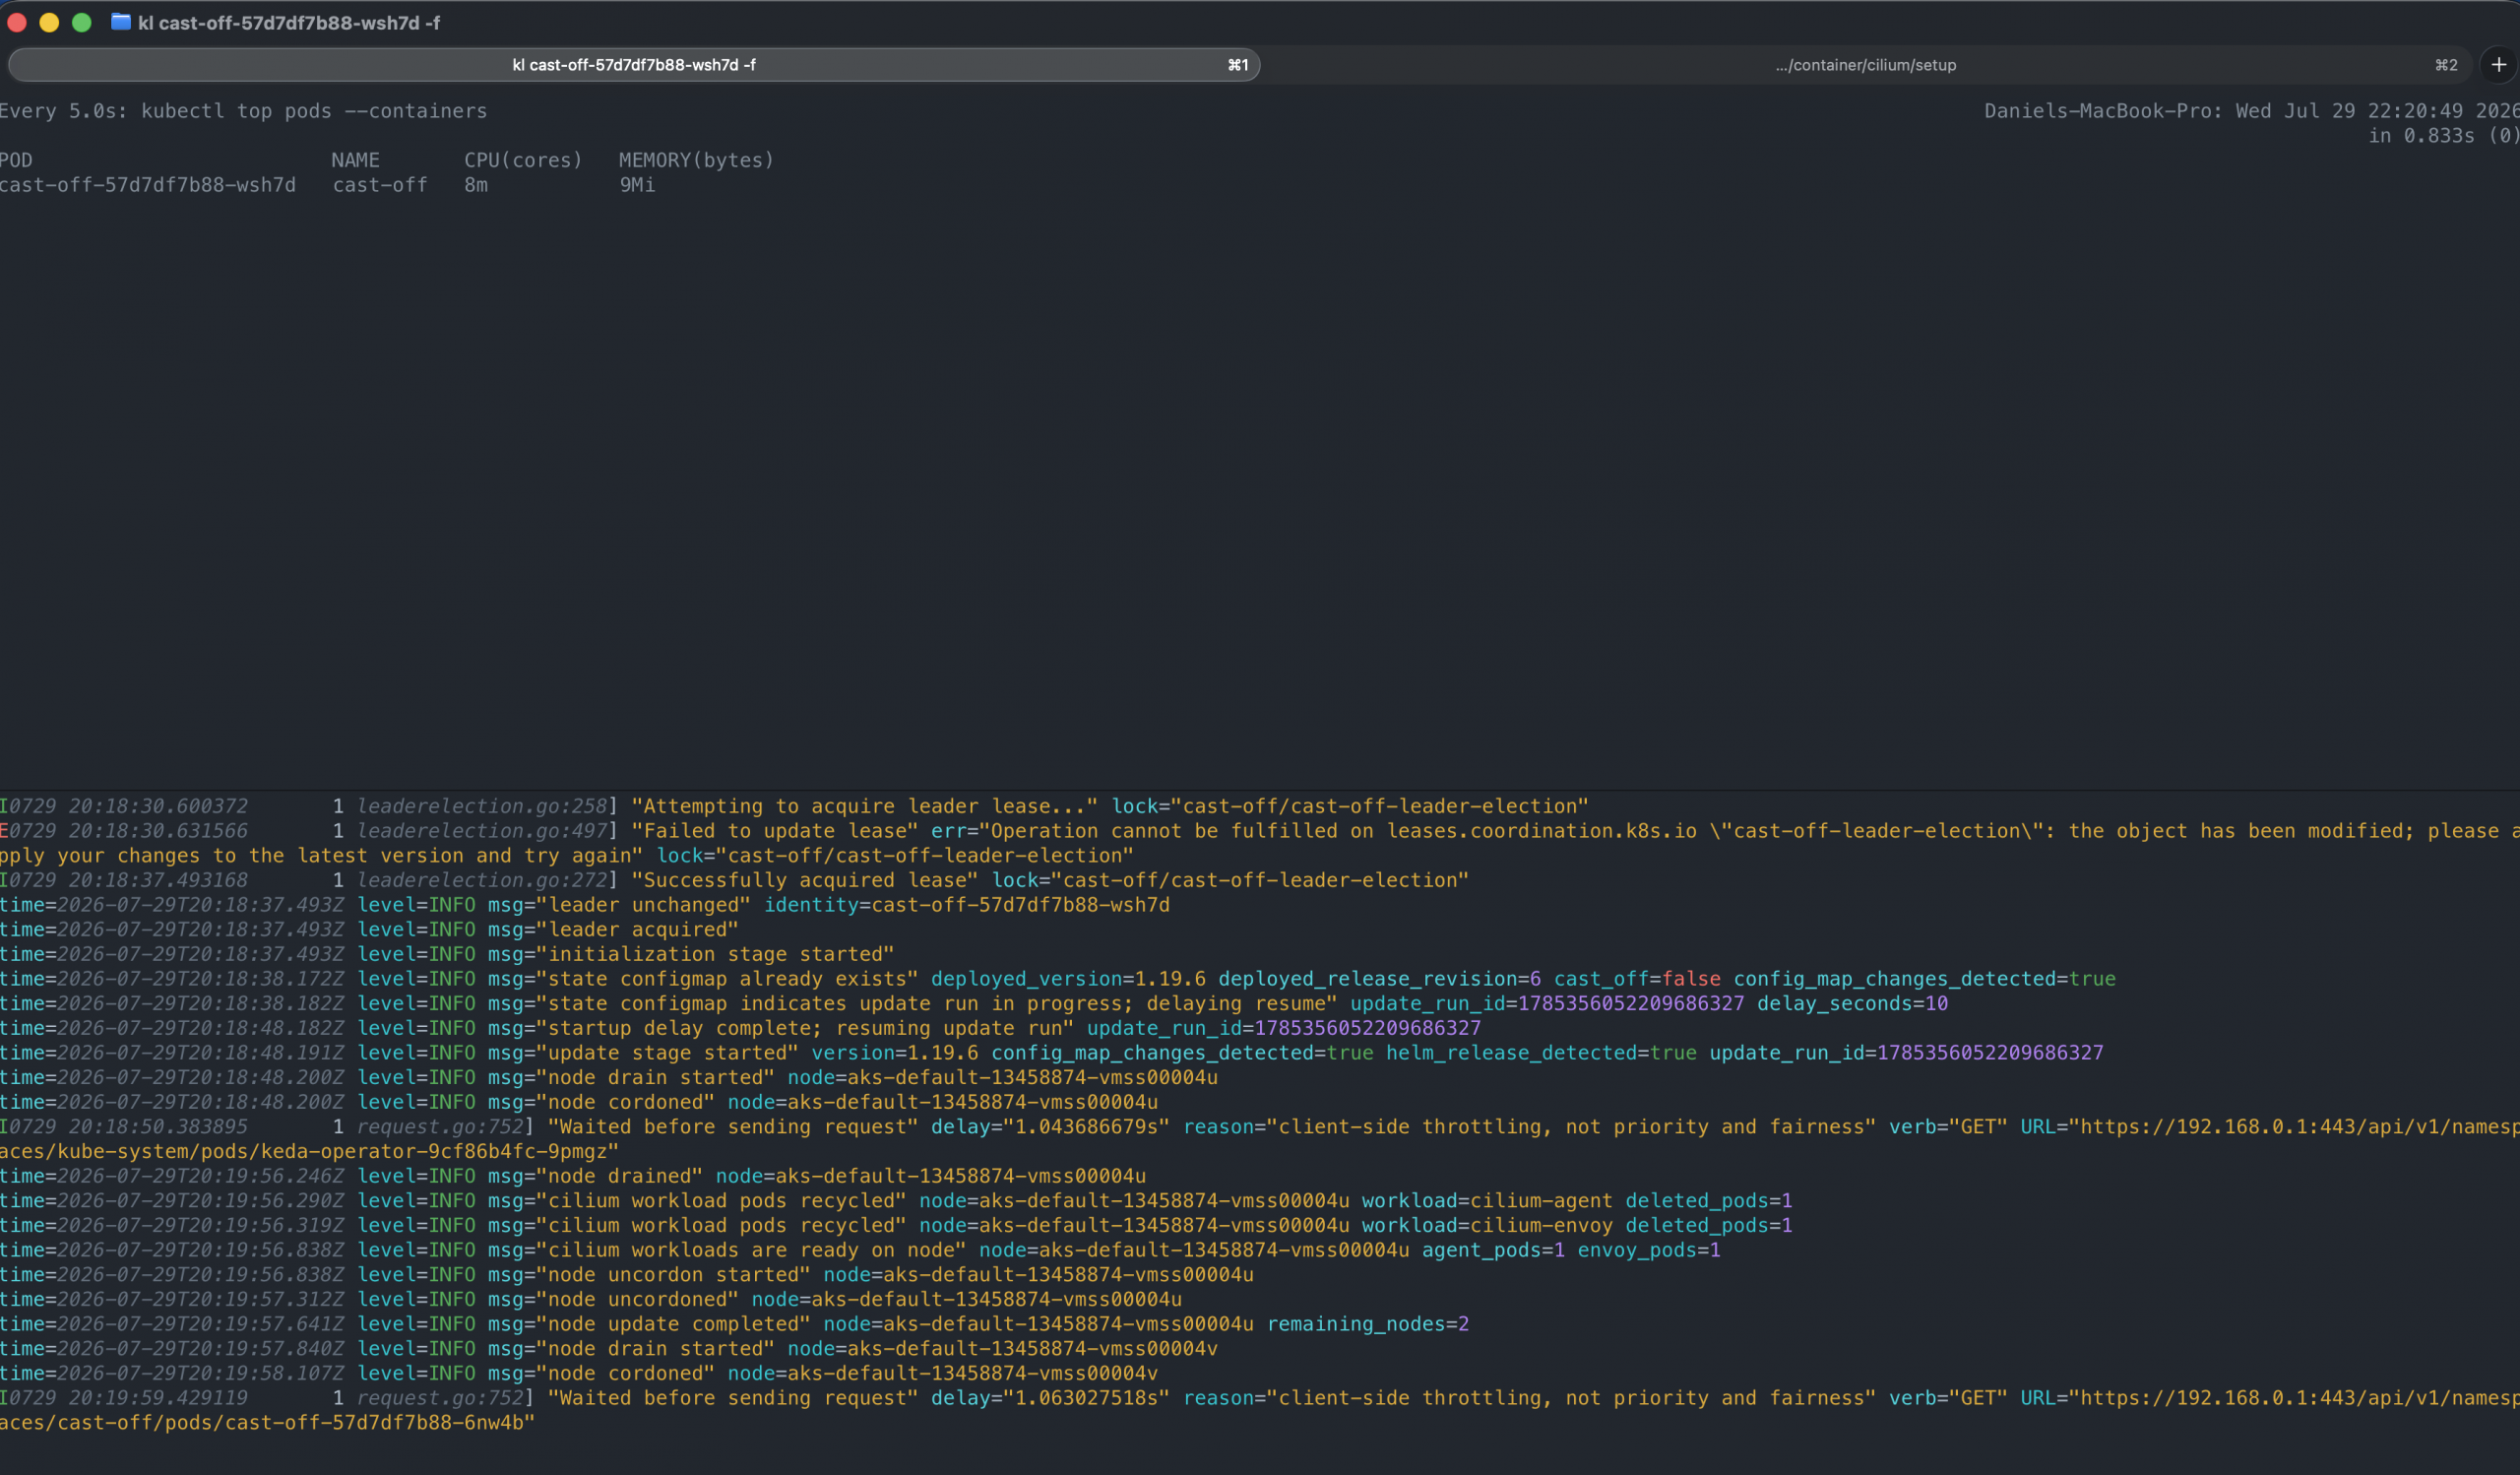Click the 'initialization stage started' log message
Viewport: 2520px width, 1475px height.
[715, 954]
